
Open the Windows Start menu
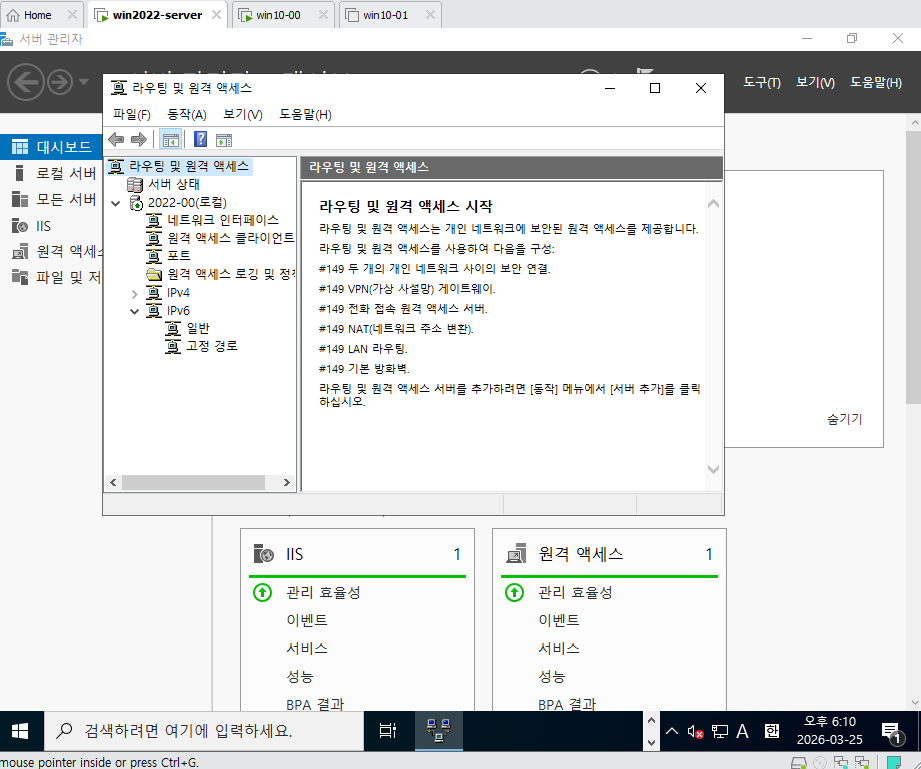[x=21, y=731]
